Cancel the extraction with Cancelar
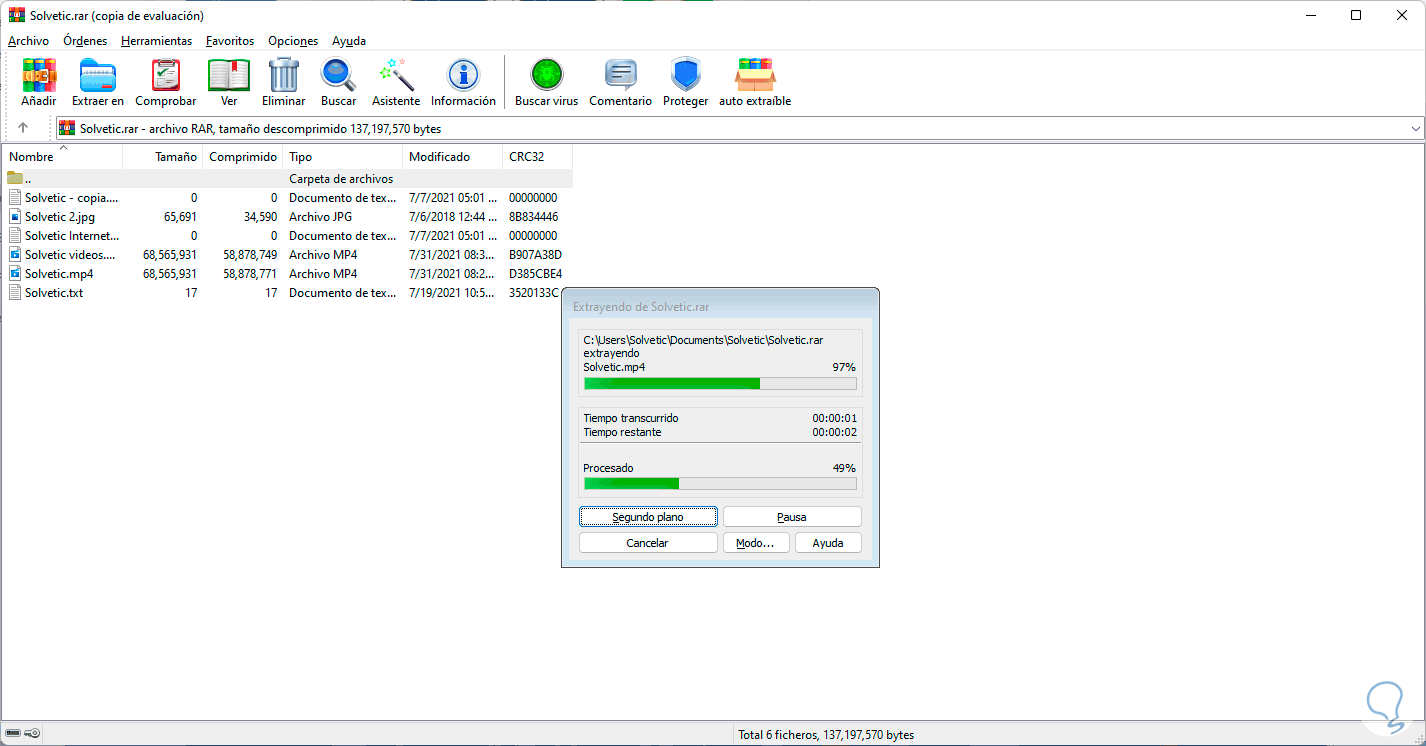This screenshot has width=1426, height=746. 648,543
